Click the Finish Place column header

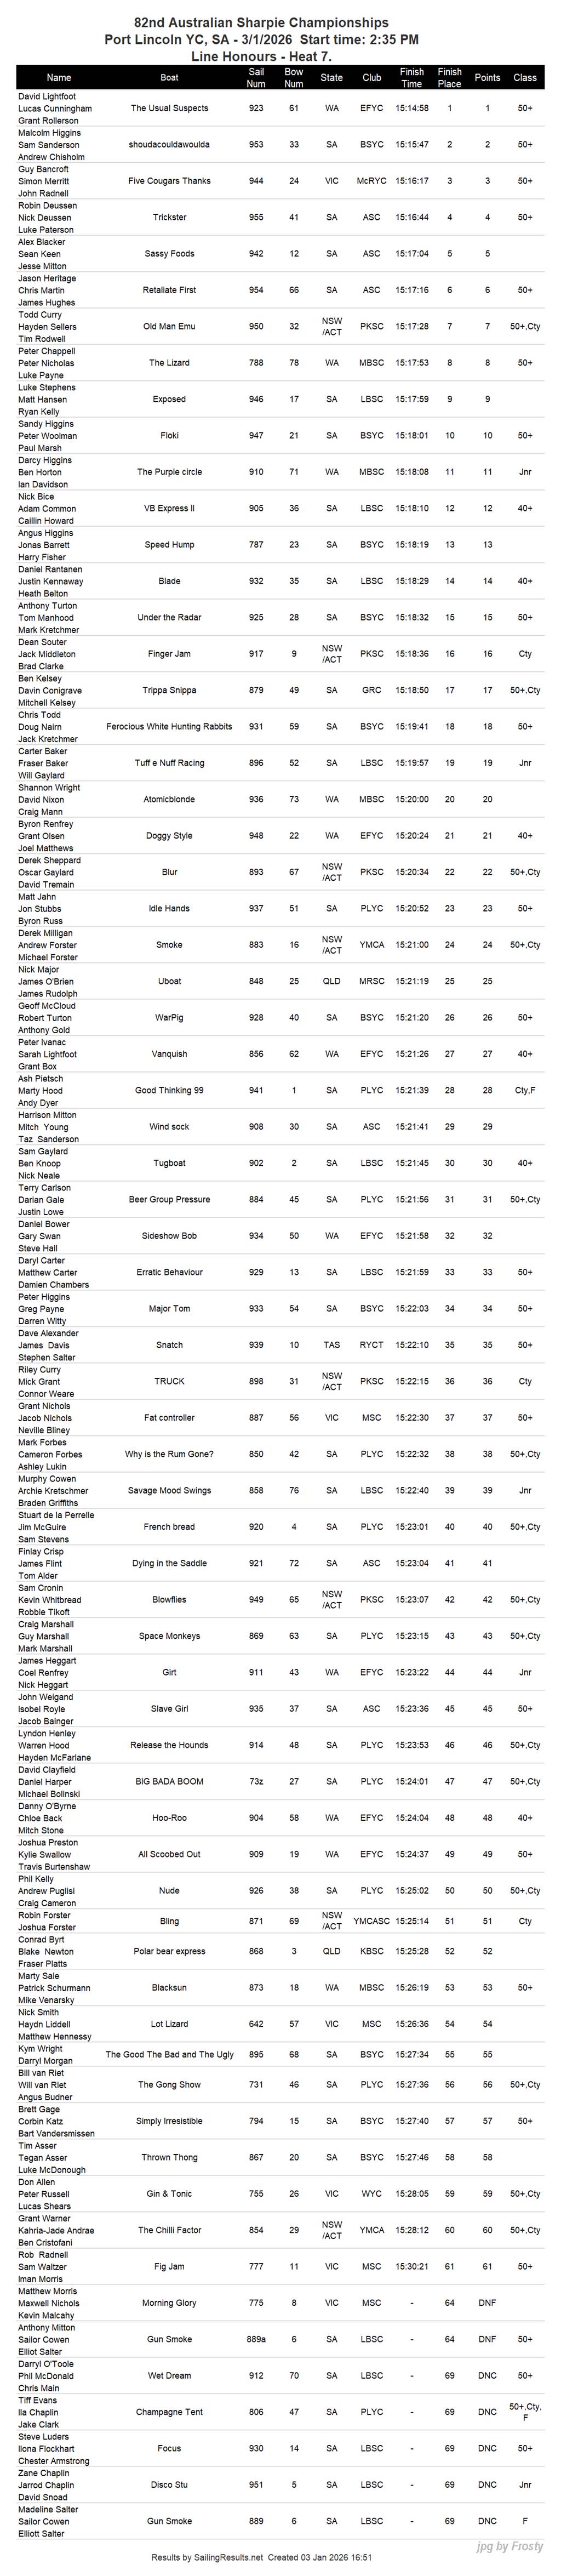click(450, 77)
